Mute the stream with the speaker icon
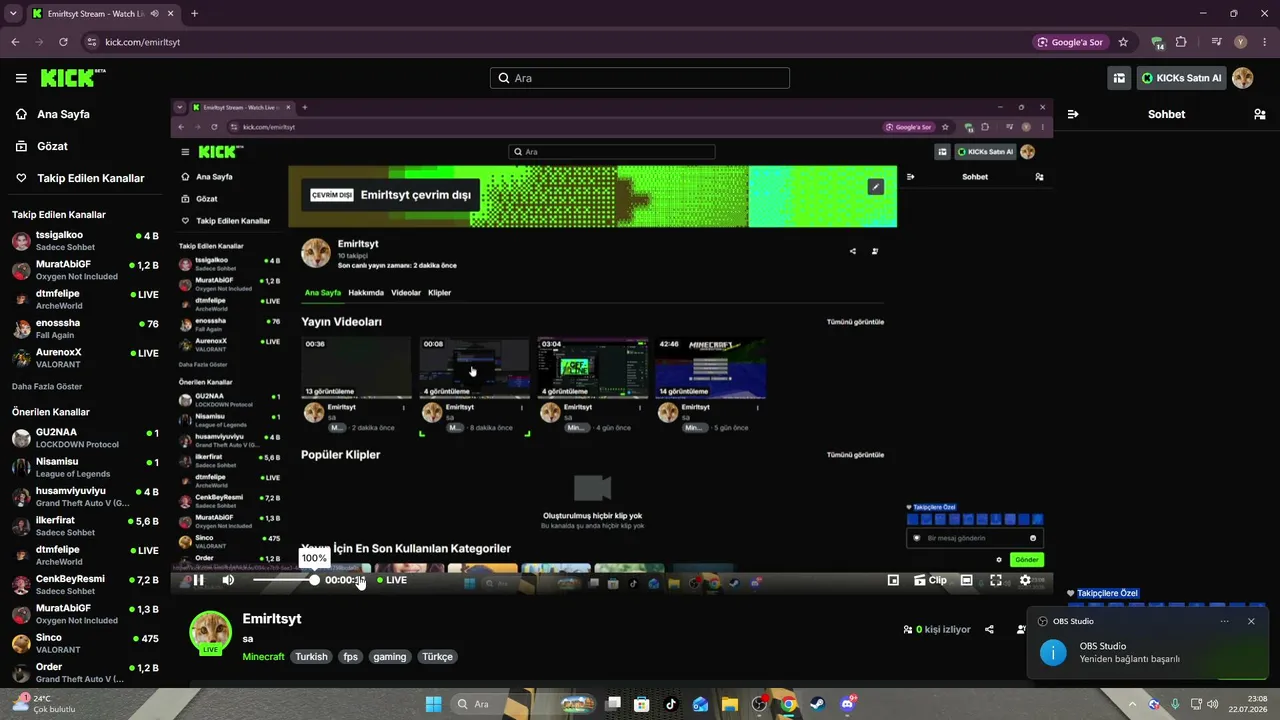The image size is (1280, 720). [x=228, y=580]
